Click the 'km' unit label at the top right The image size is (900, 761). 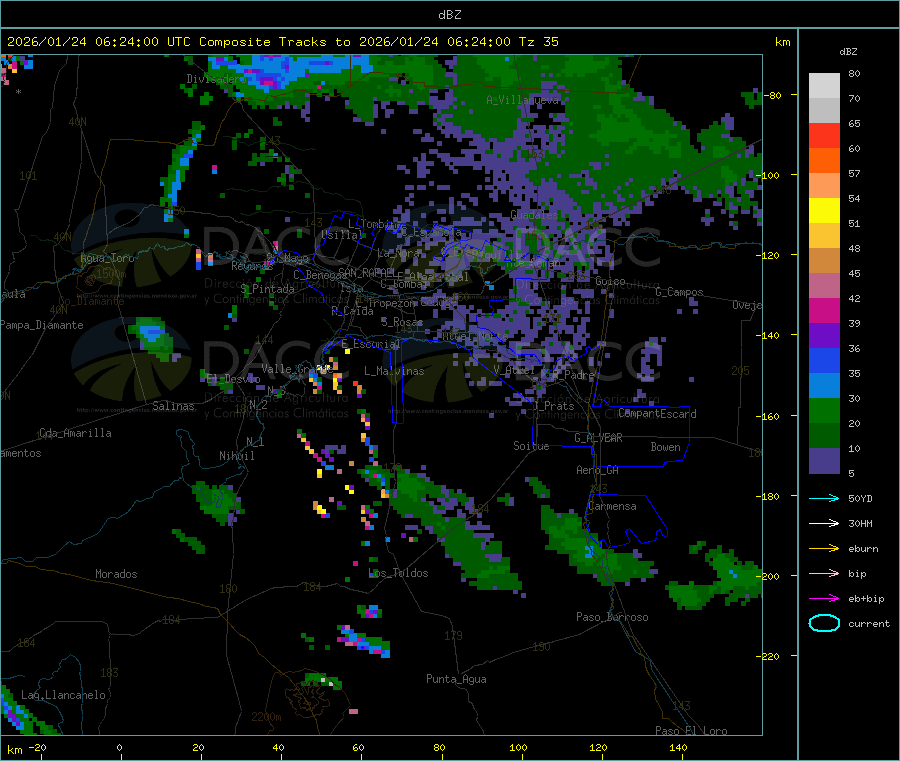pyautogui.click(x=782, y=42)
